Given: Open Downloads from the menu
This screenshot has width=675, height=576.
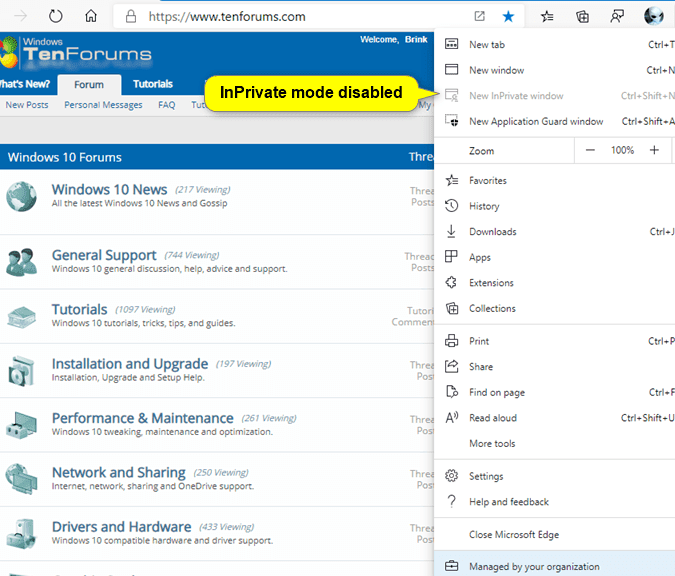Looking at the screenshot, I should (554, 232).
